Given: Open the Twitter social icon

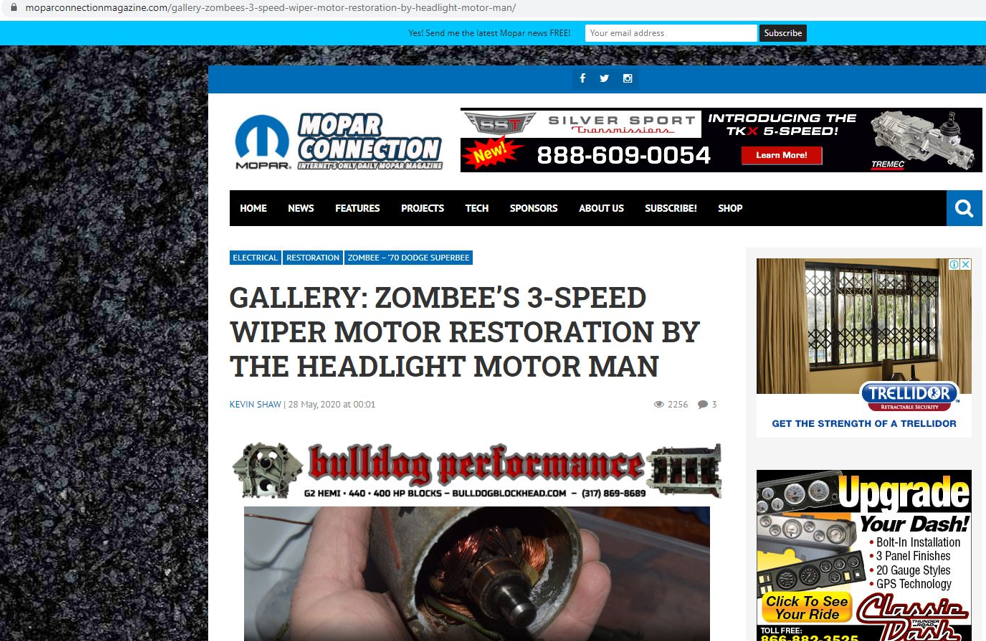Looking at the screenshot, I should [x=604, y=78].
